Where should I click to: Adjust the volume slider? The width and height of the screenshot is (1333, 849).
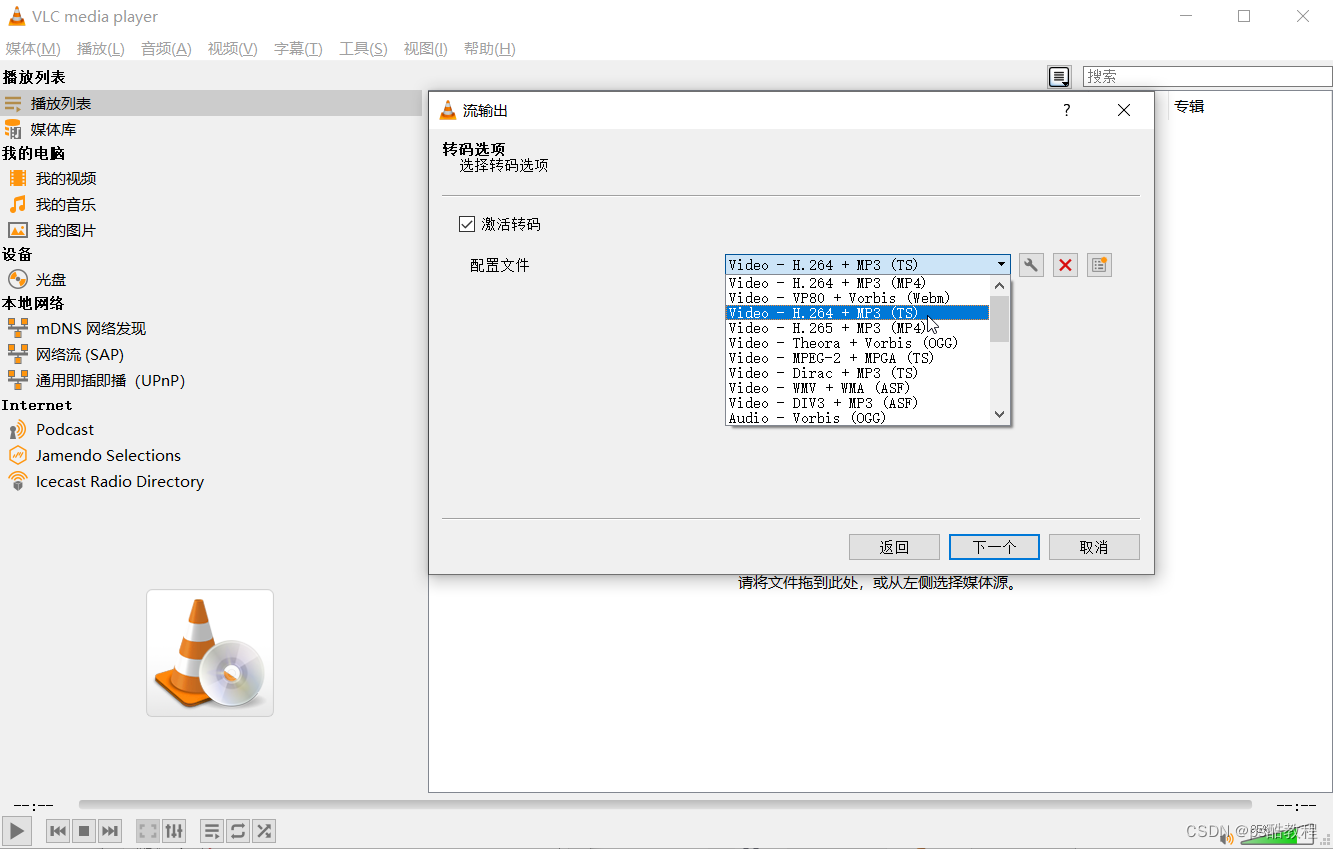1280,836
